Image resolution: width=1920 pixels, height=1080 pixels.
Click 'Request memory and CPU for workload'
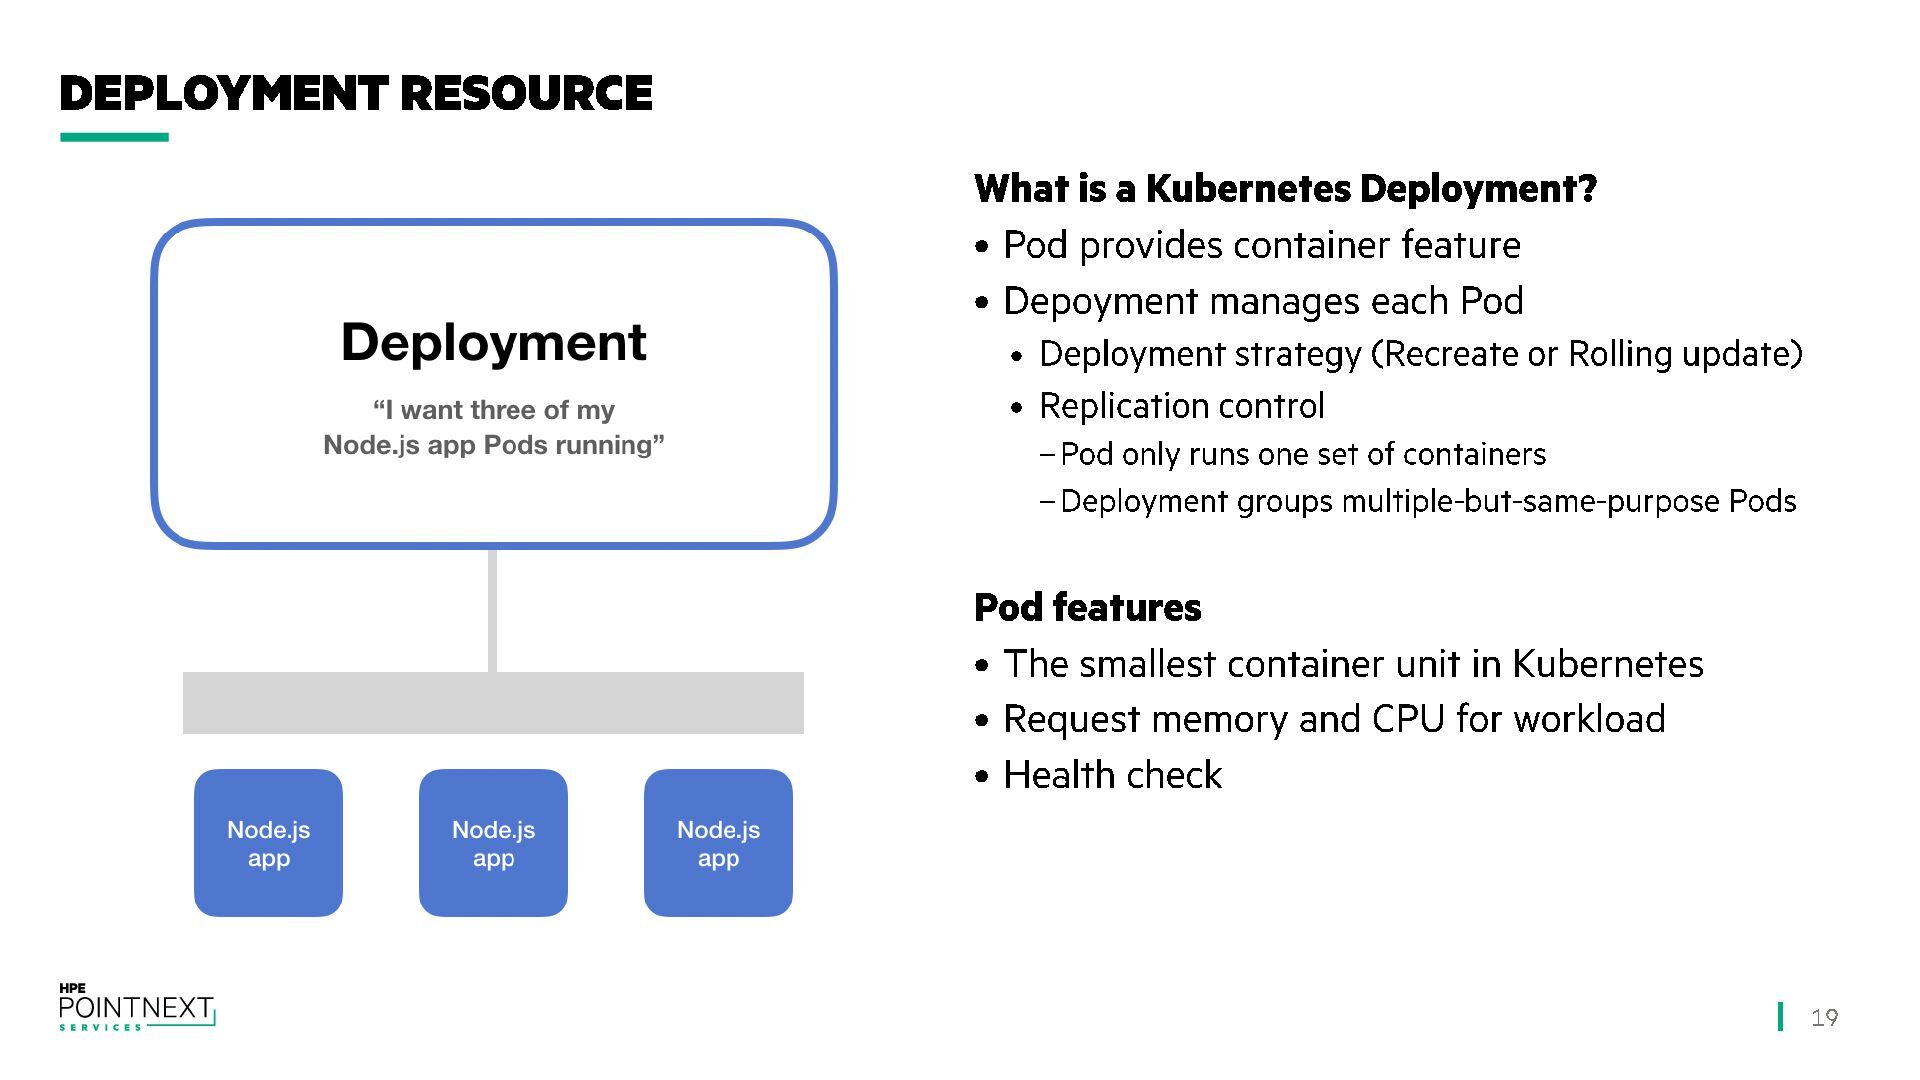click(x=1334, y=719)
